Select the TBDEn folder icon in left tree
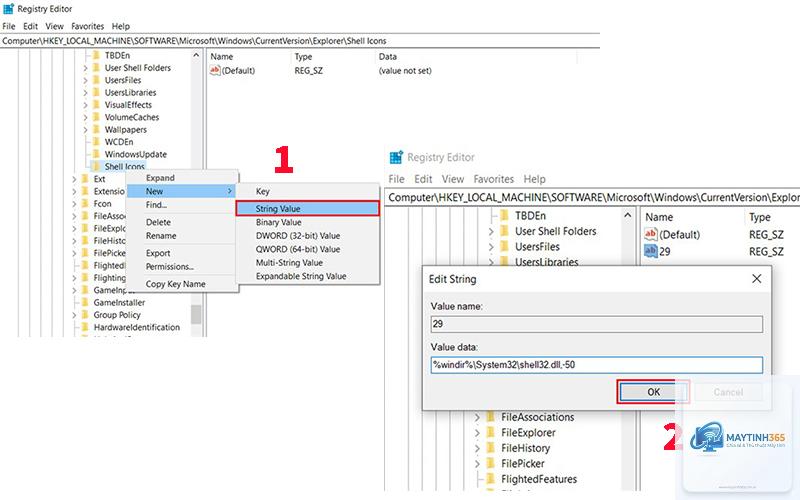This screenshot has height=500, width=800. point(96,55)
